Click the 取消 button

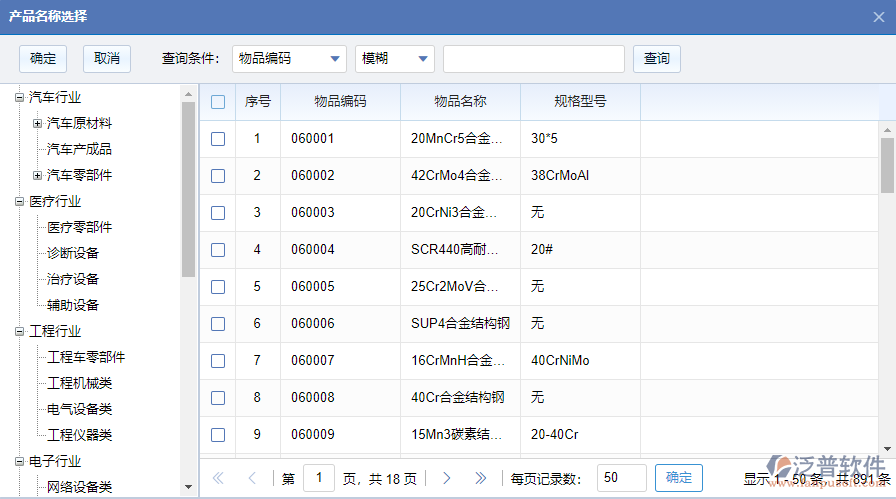[x=107, y=59]
